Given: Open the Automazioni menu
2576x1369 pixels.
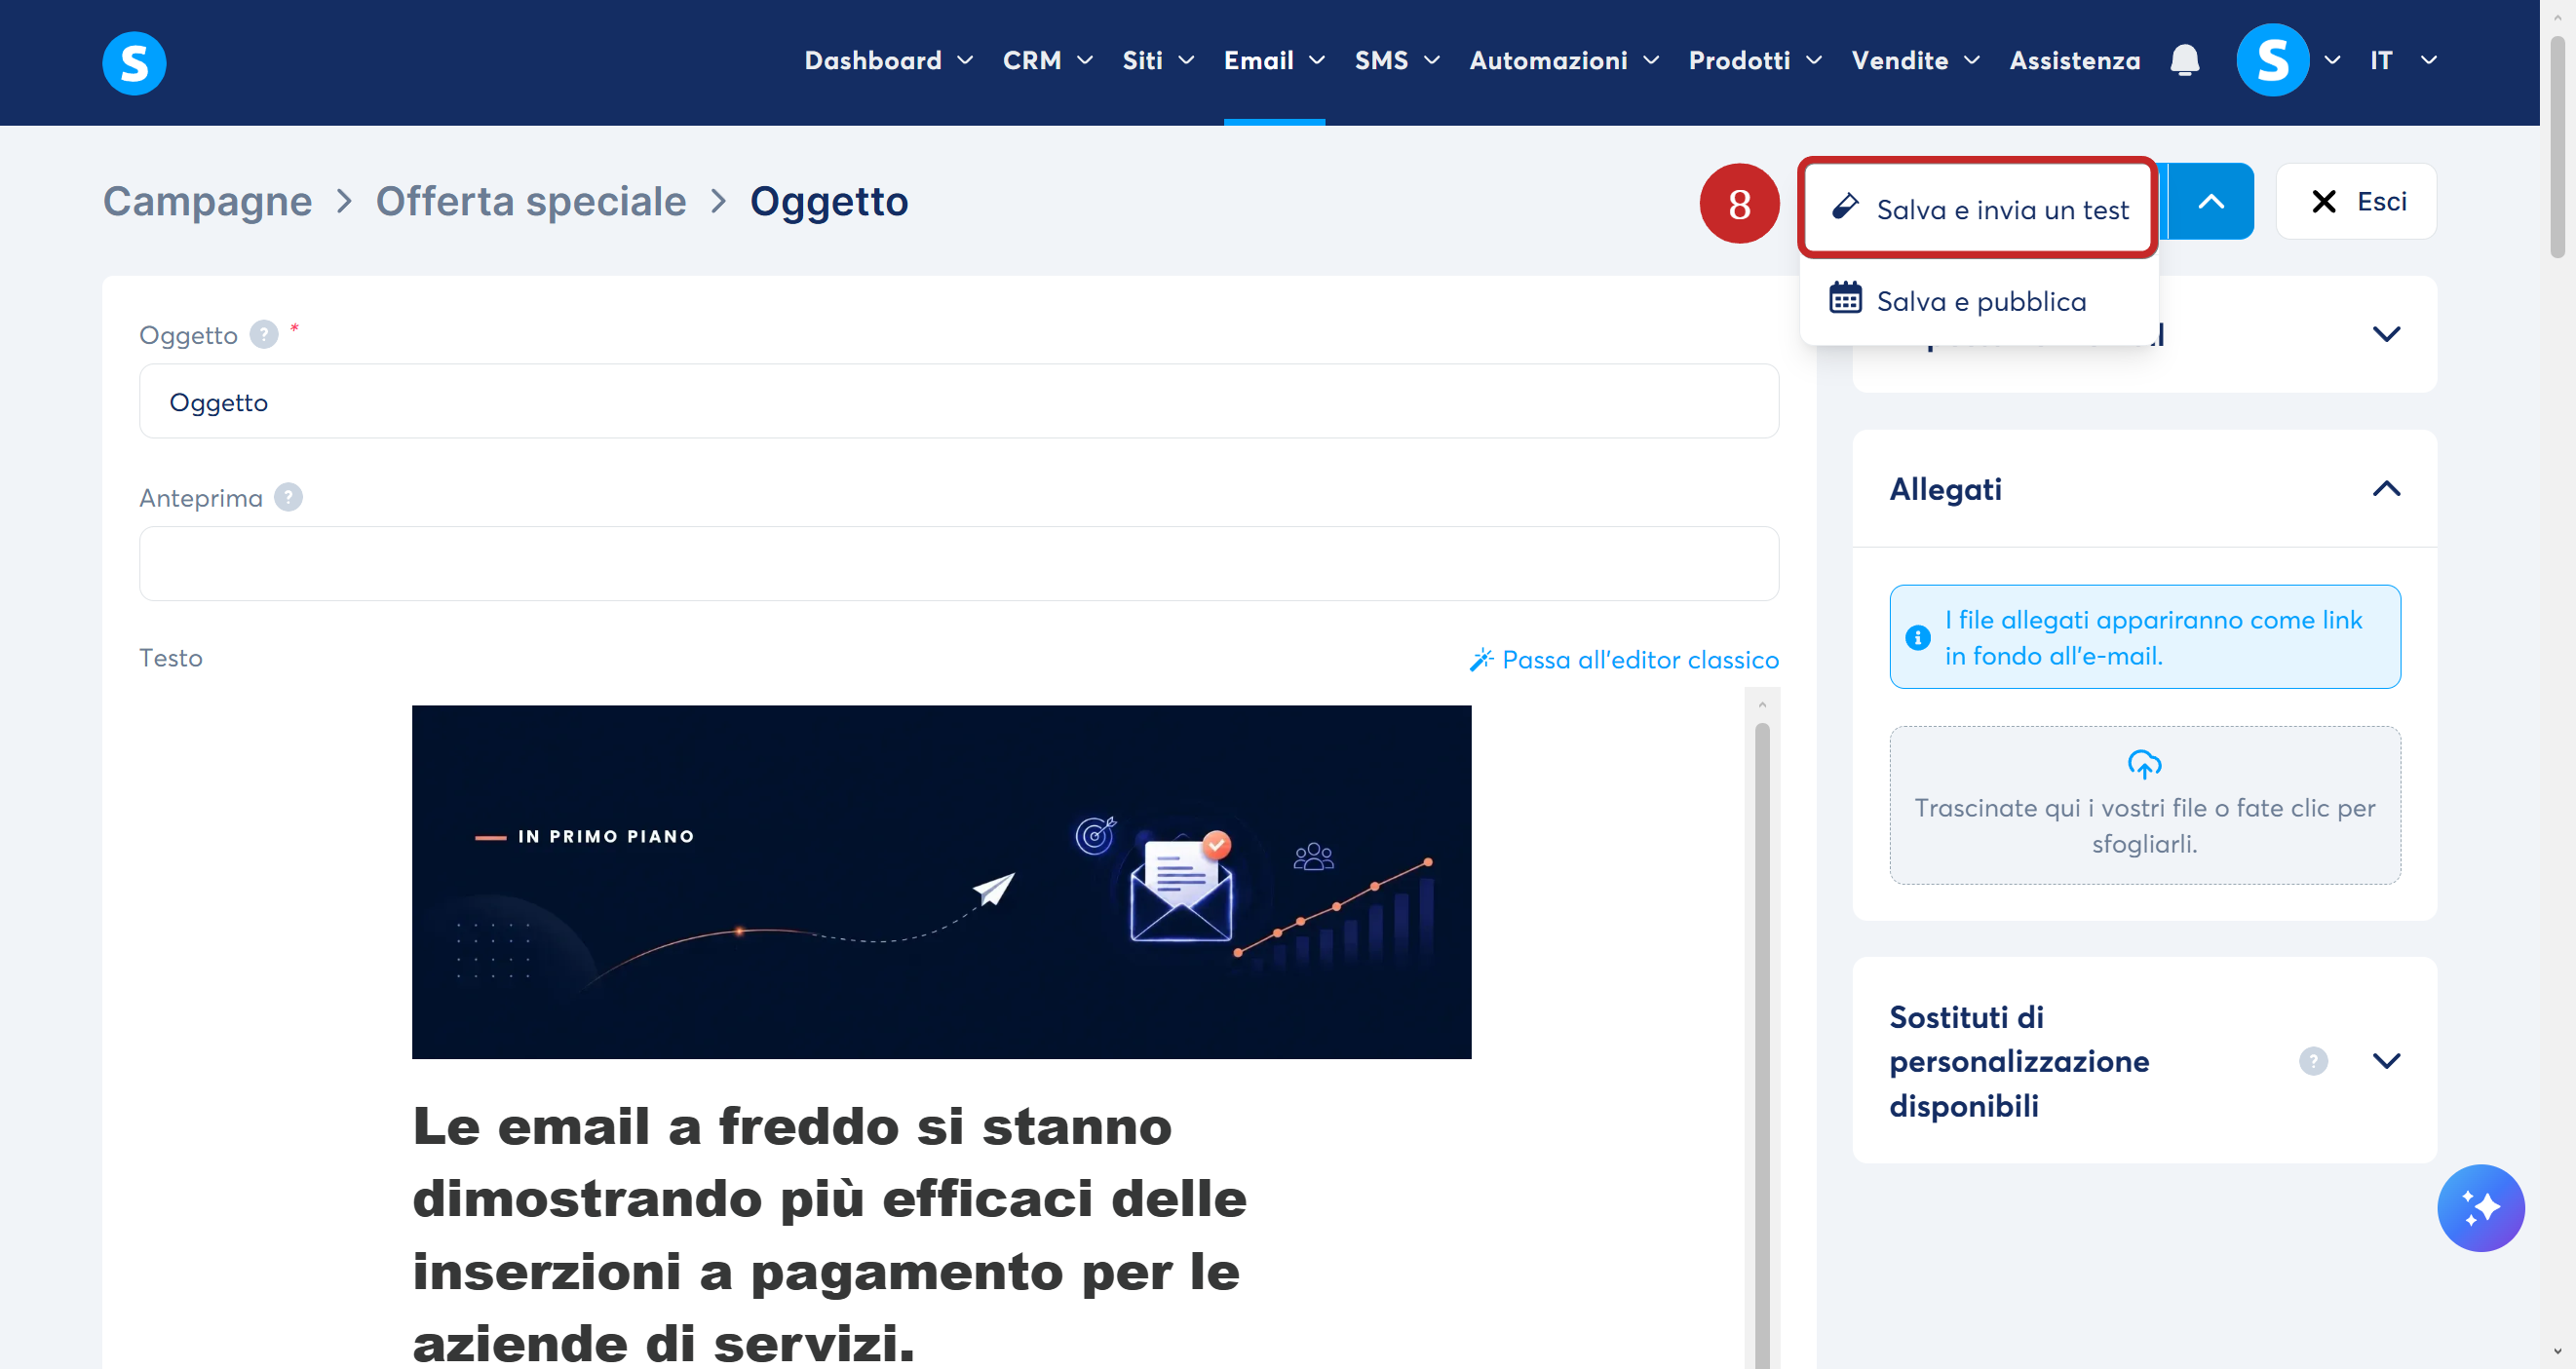Looking at the screenshot, I should point(1564,61).
